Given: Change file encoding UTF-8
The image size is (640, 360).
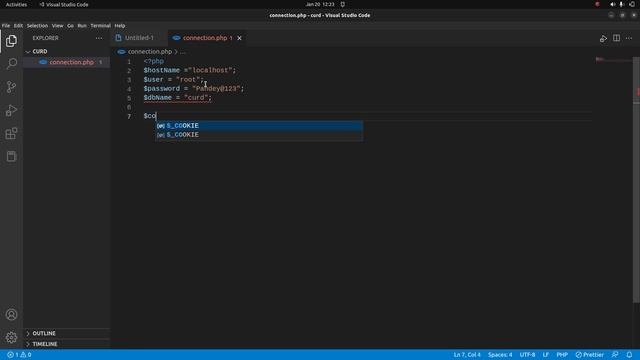Looking at the screenshot, I should 527,355.
